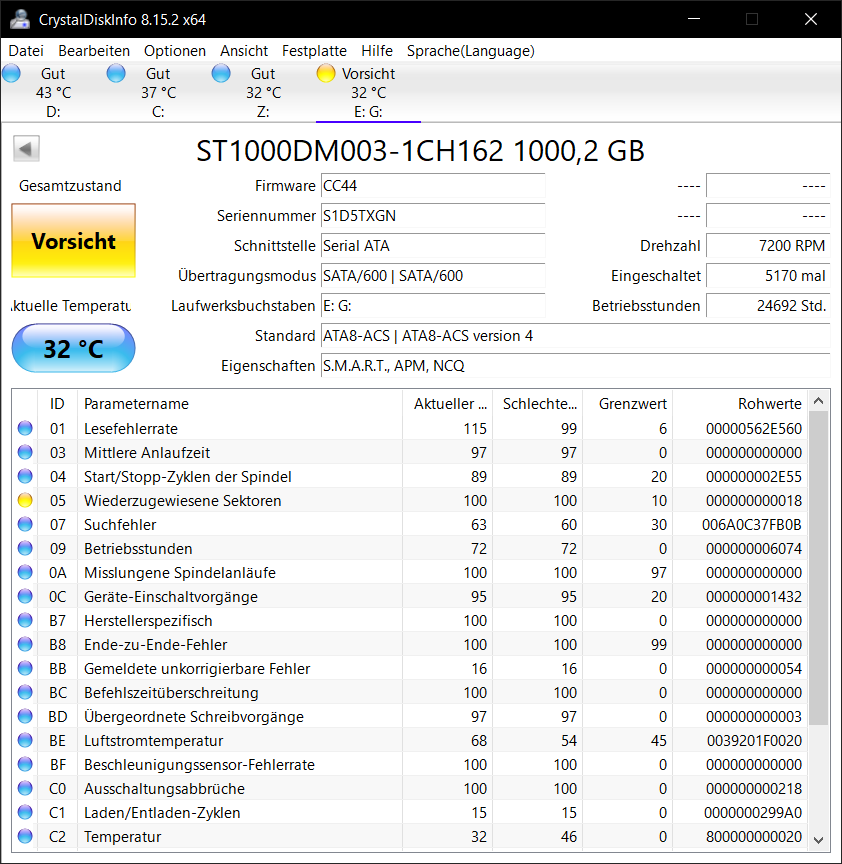Open the Festplatte menu
Screen dimensions: 842x864
(x=314, y=51)
